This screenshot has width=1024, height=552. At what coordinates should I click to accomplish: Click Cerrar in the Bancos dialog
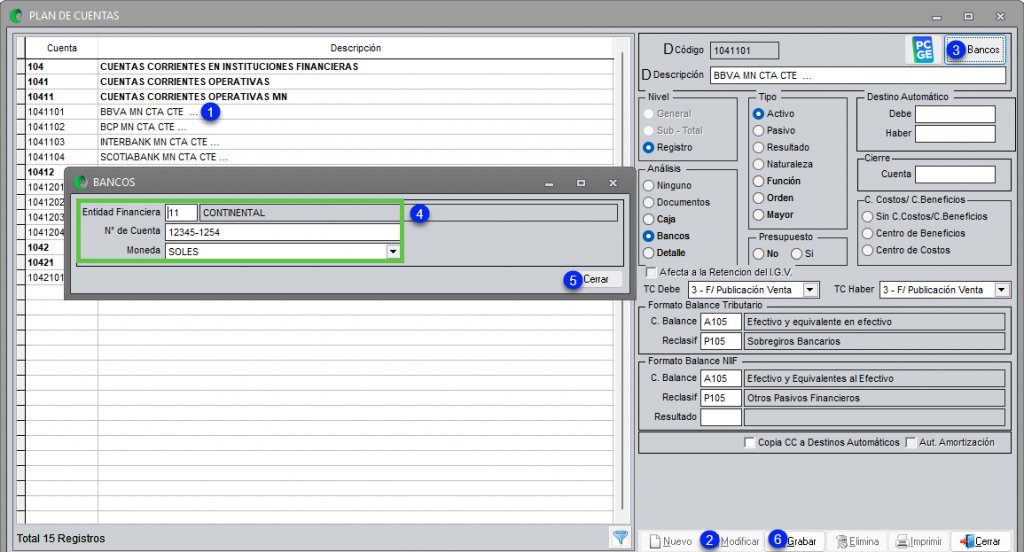click(x=593, y=279)
